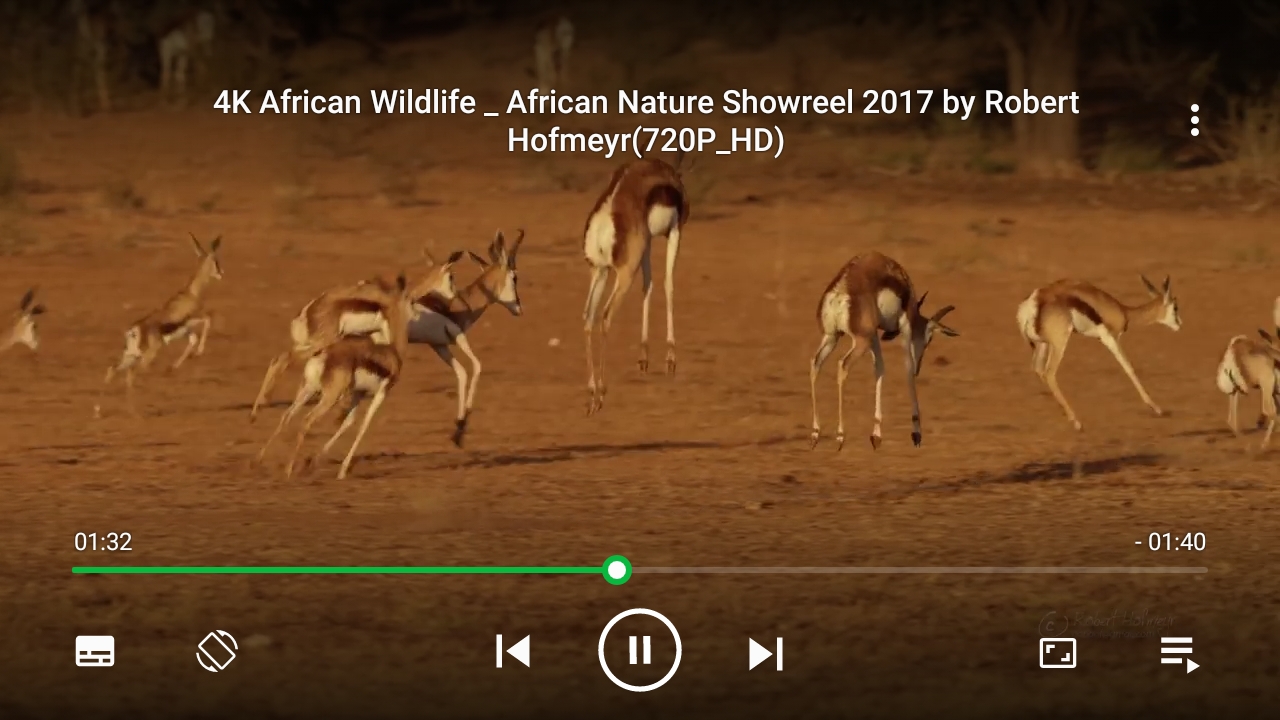Tap the 01:32 elapsed time label
The width and height of the screenshot is (1280, 720).
103,542
